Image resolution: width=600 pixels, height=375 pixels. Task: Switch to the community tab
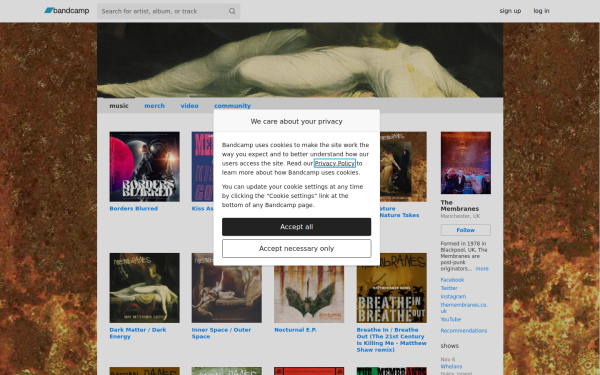[232, 106]
